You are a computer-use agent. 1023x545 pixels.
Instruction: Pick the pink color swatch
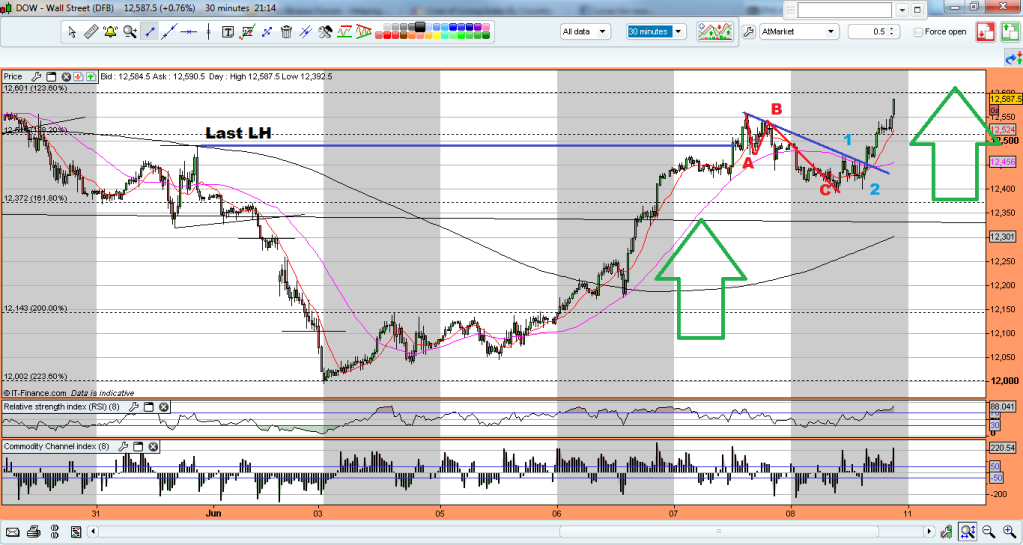[x=486, y=27]
